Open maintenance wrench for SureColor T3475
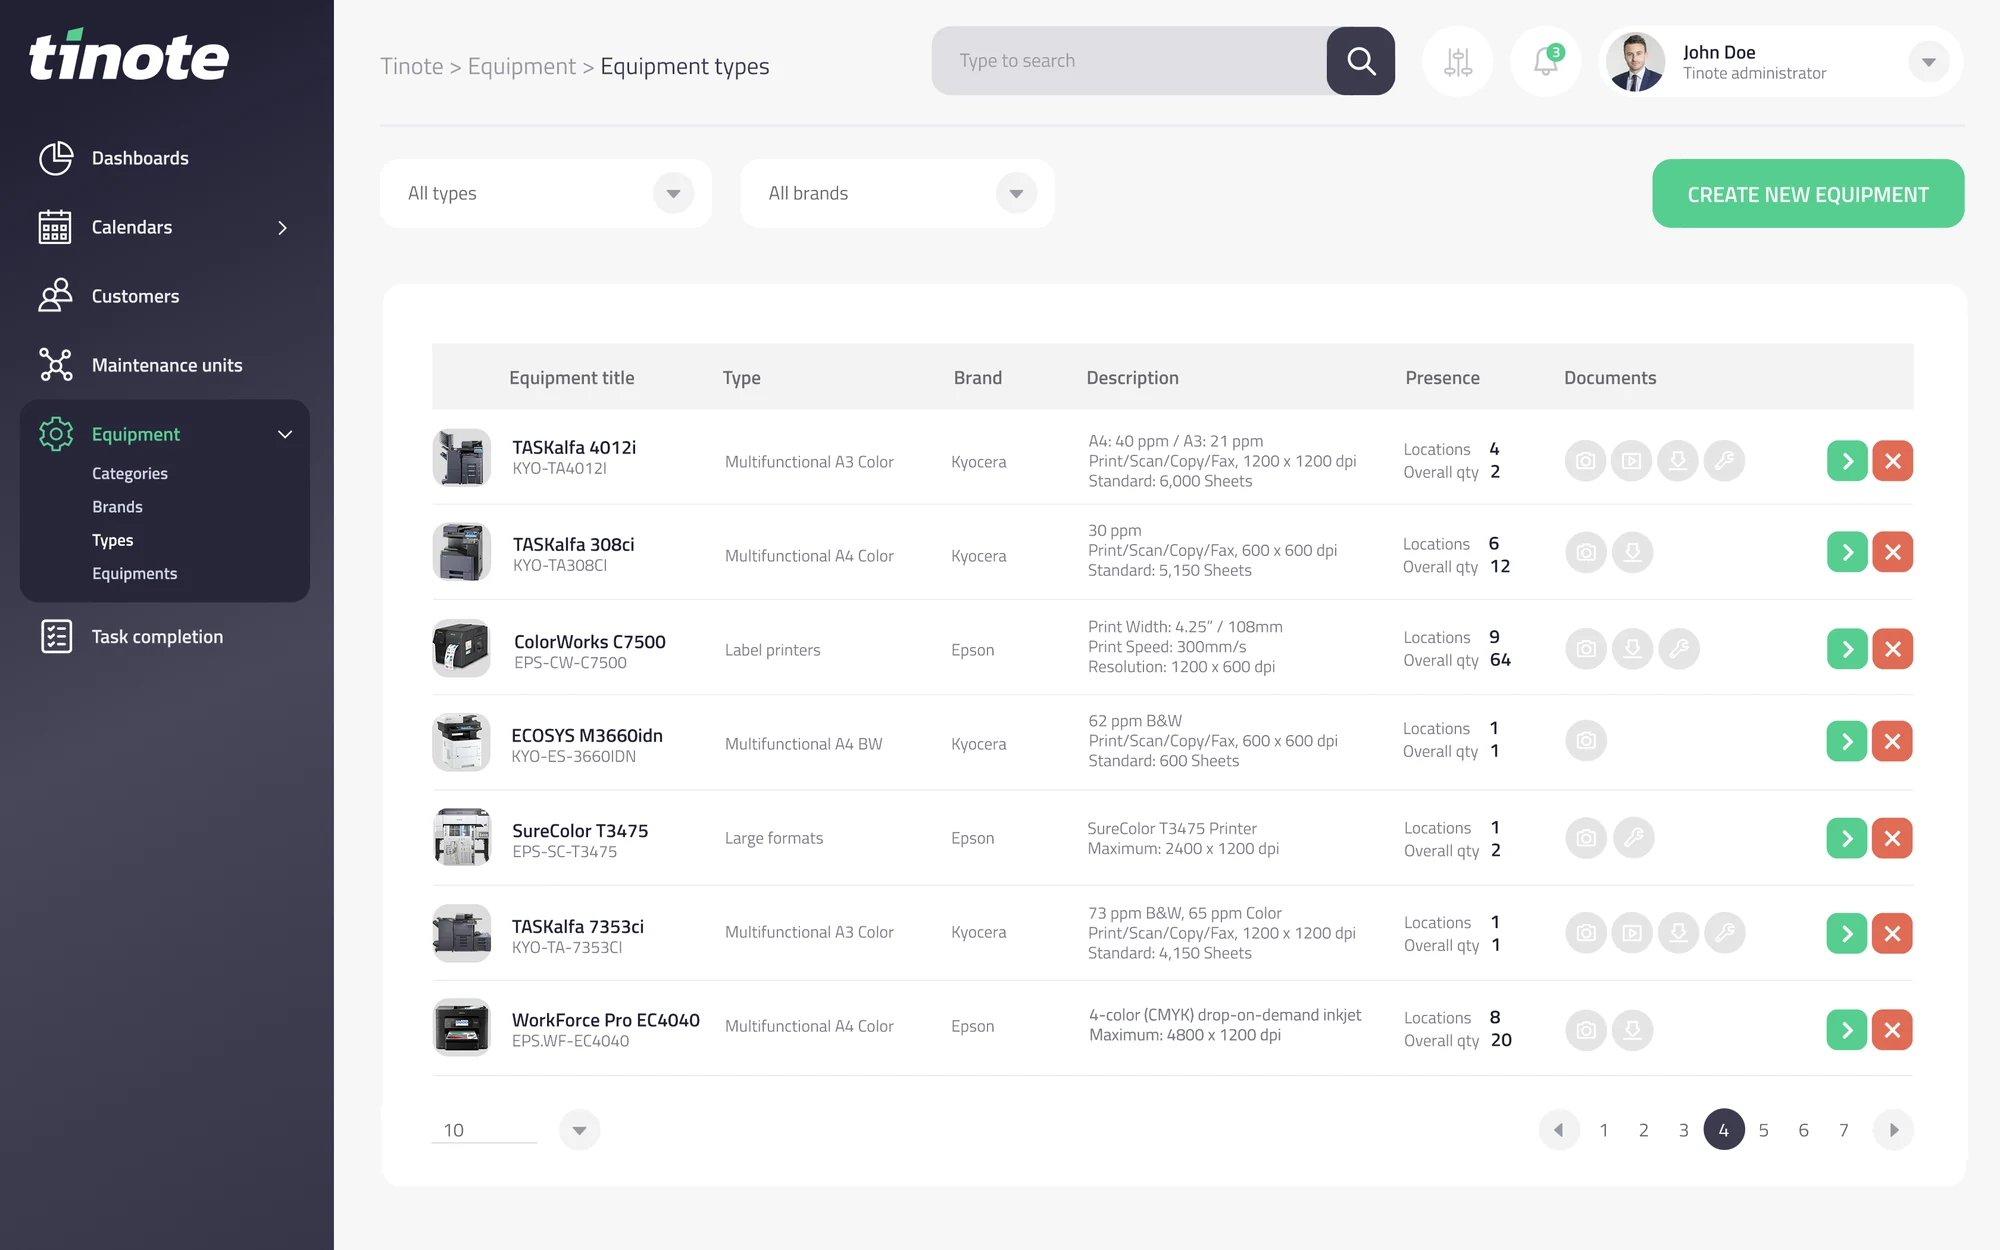 coord(1633,838)
